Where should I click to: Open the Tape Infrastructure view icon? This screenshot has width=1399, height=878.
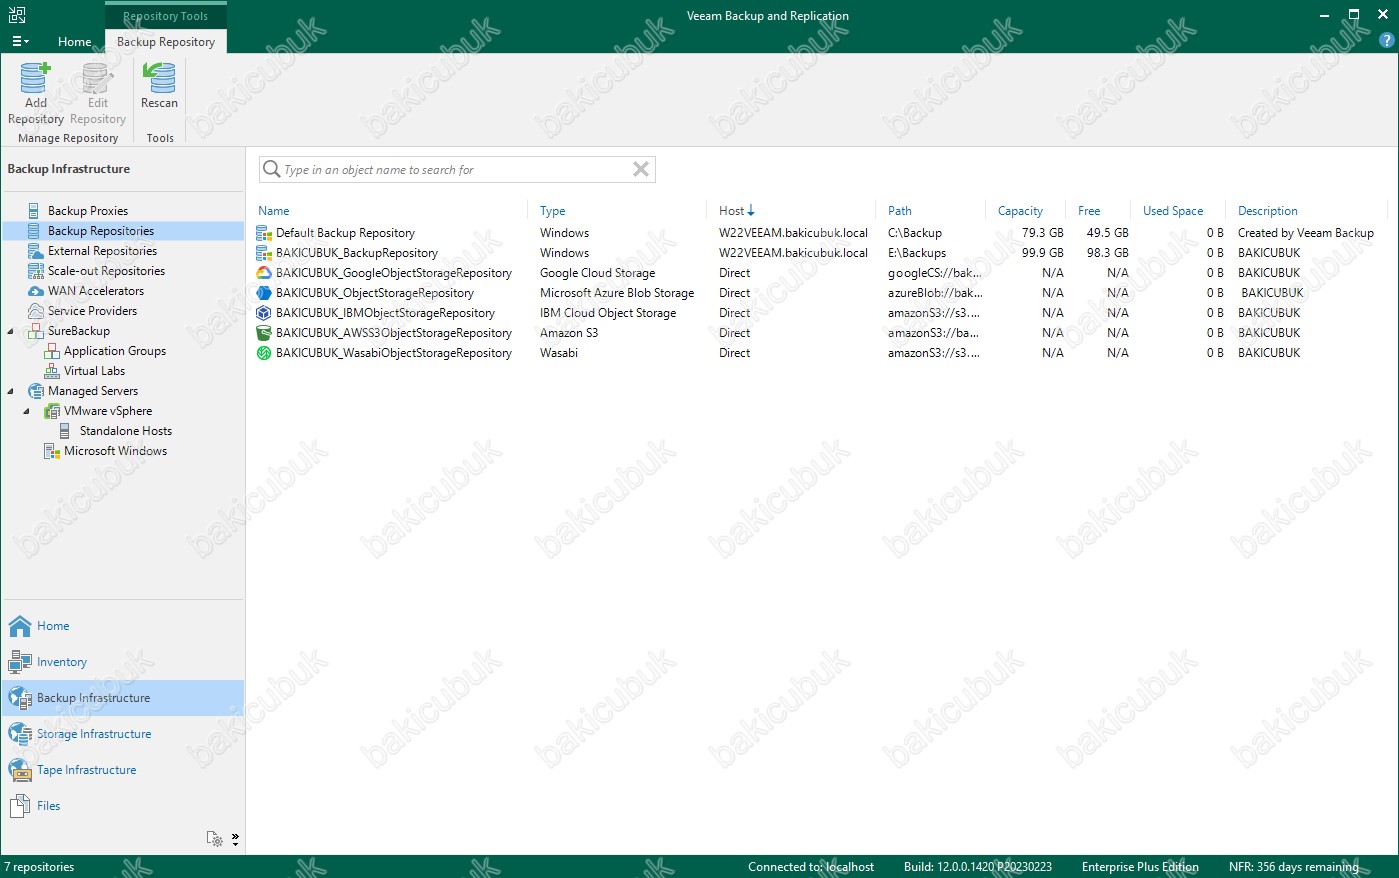(20, 770)
